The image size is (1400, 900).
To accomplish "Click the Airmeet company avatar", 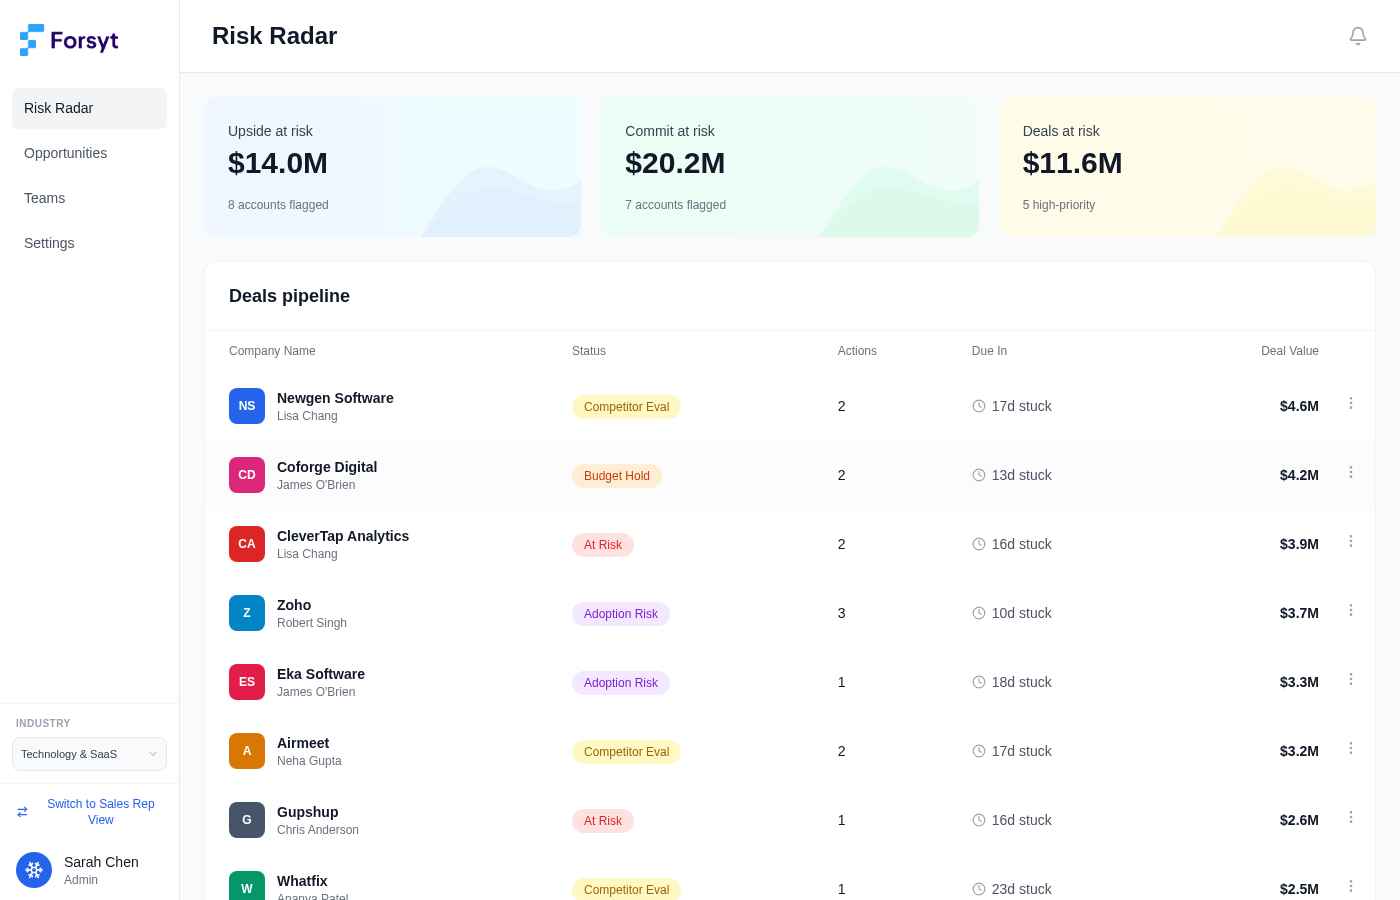I will click(247, 751).
